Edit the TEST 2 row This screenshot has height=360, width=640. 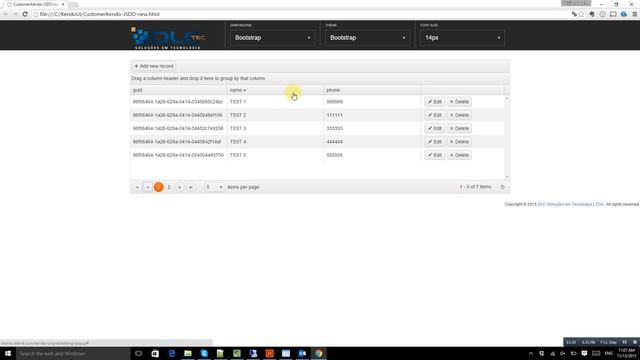[434, 115]
